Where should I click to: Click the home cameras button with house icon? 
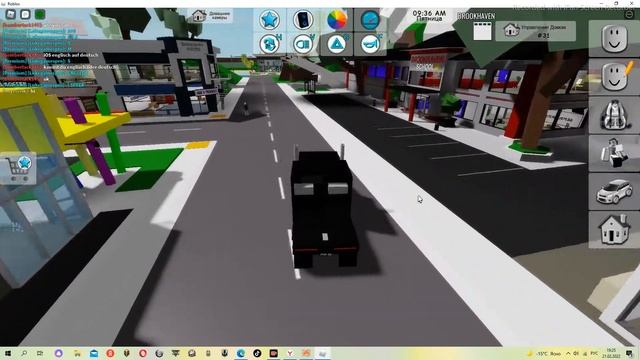[211, 16]
